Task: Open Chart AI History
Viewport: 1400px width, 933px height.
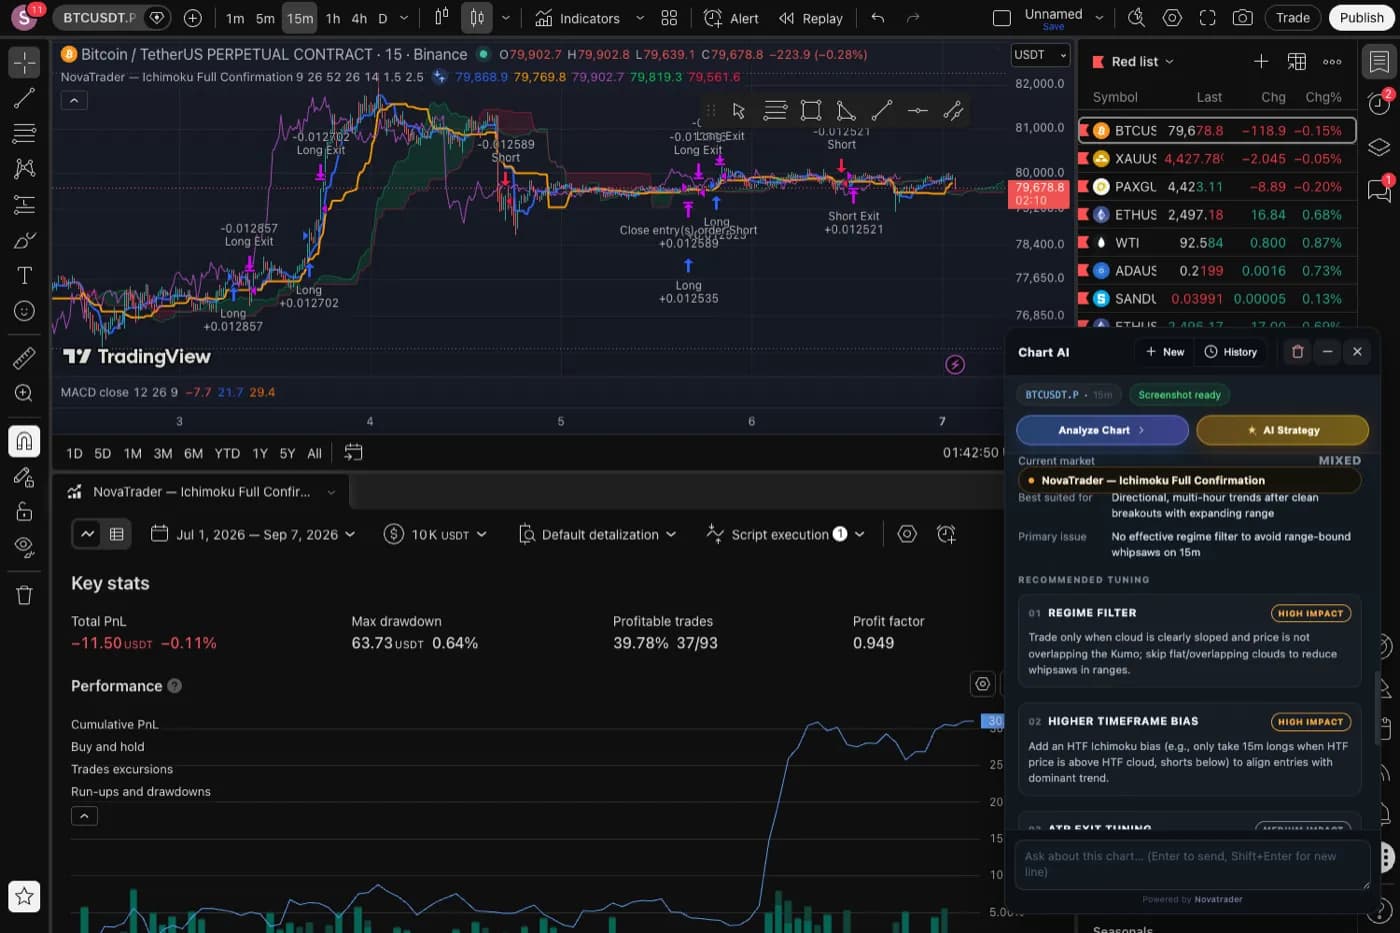Action: click(1230, 352)
